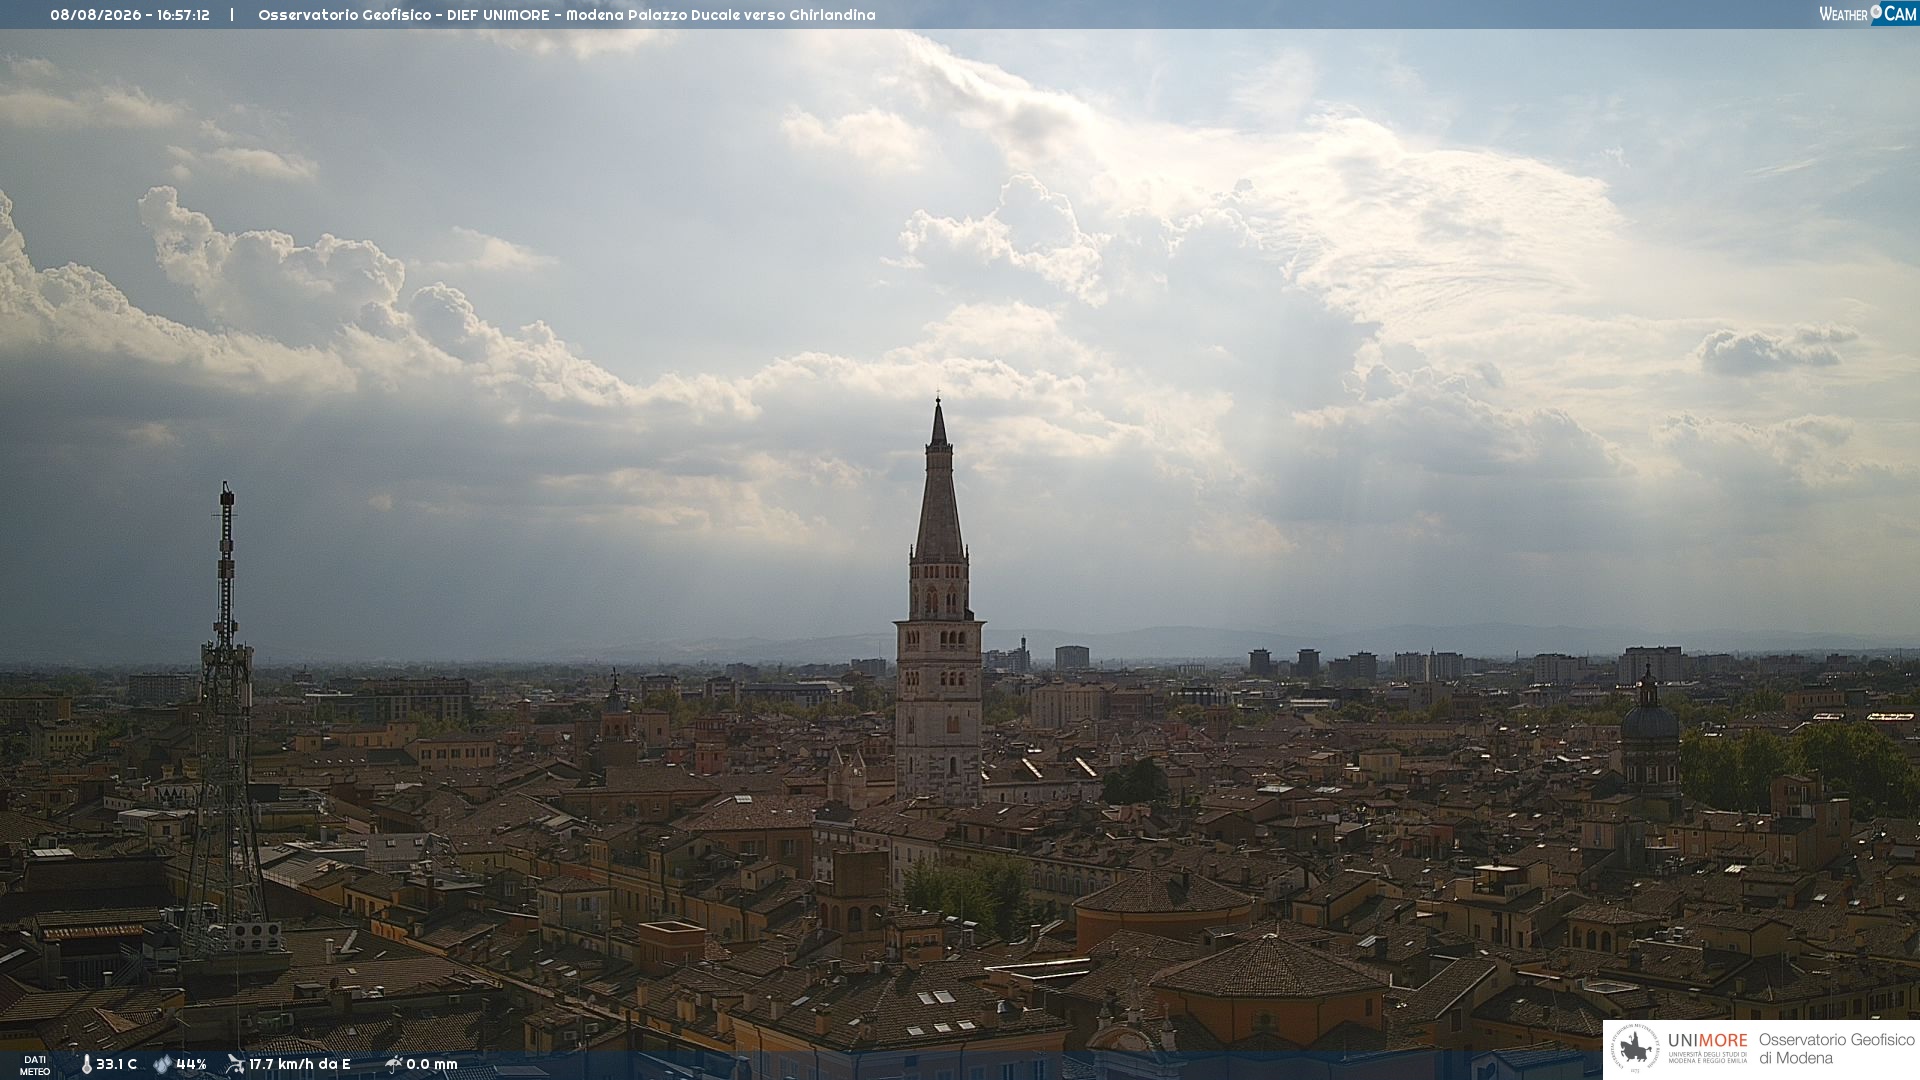
Task: Click the wind speed icon
Action: click(235, 1064)
